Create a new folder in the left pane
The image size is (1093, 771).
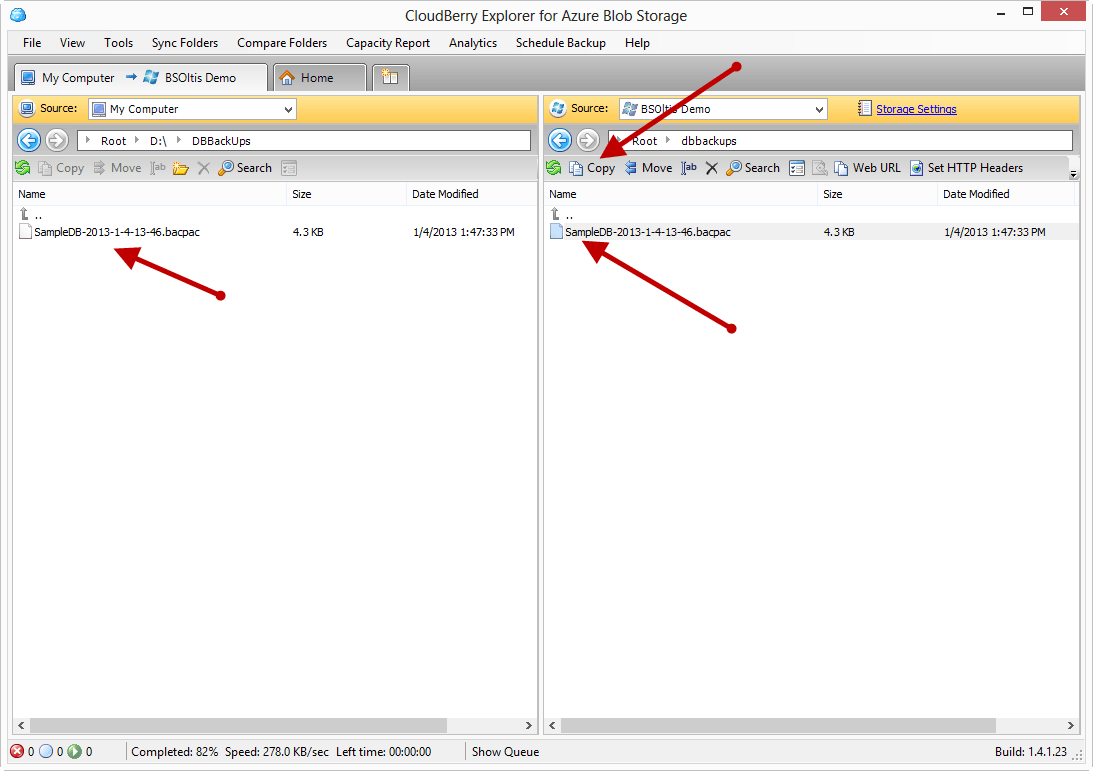[x=181, y=168]
